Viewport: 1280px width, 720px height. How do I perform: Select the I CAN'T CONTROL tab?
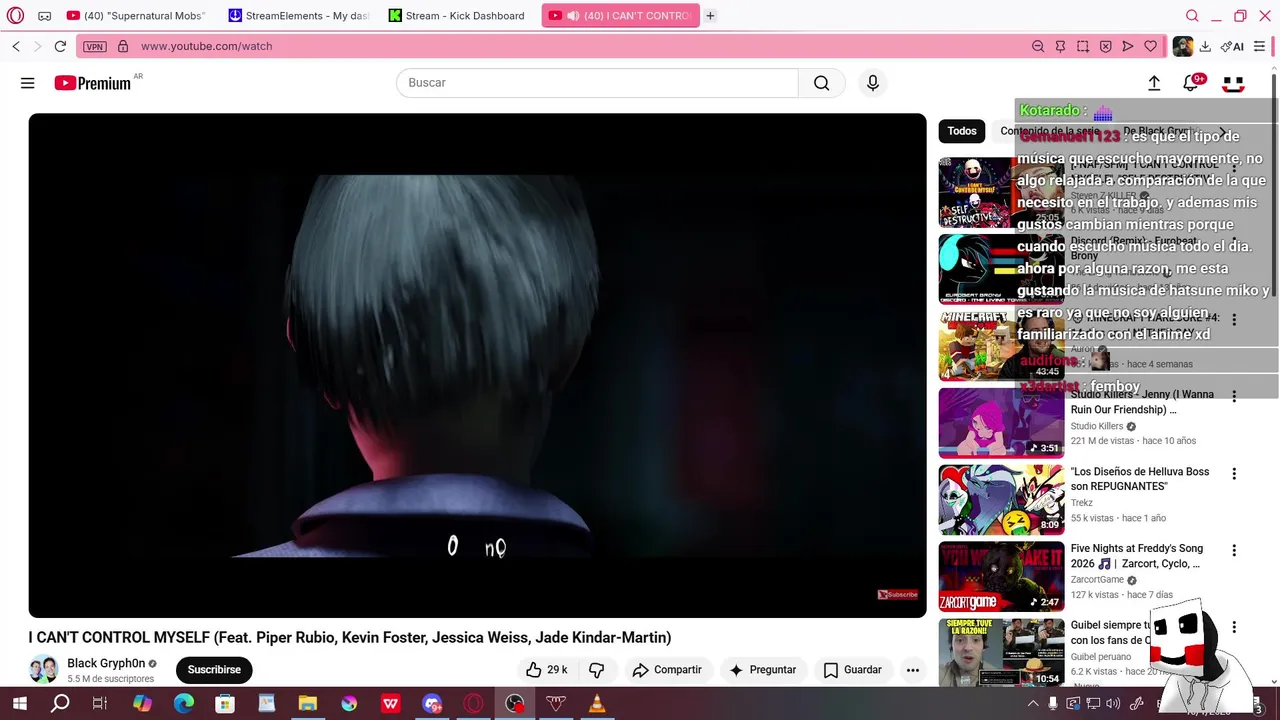pyautogui.click(x=621, y=16)
